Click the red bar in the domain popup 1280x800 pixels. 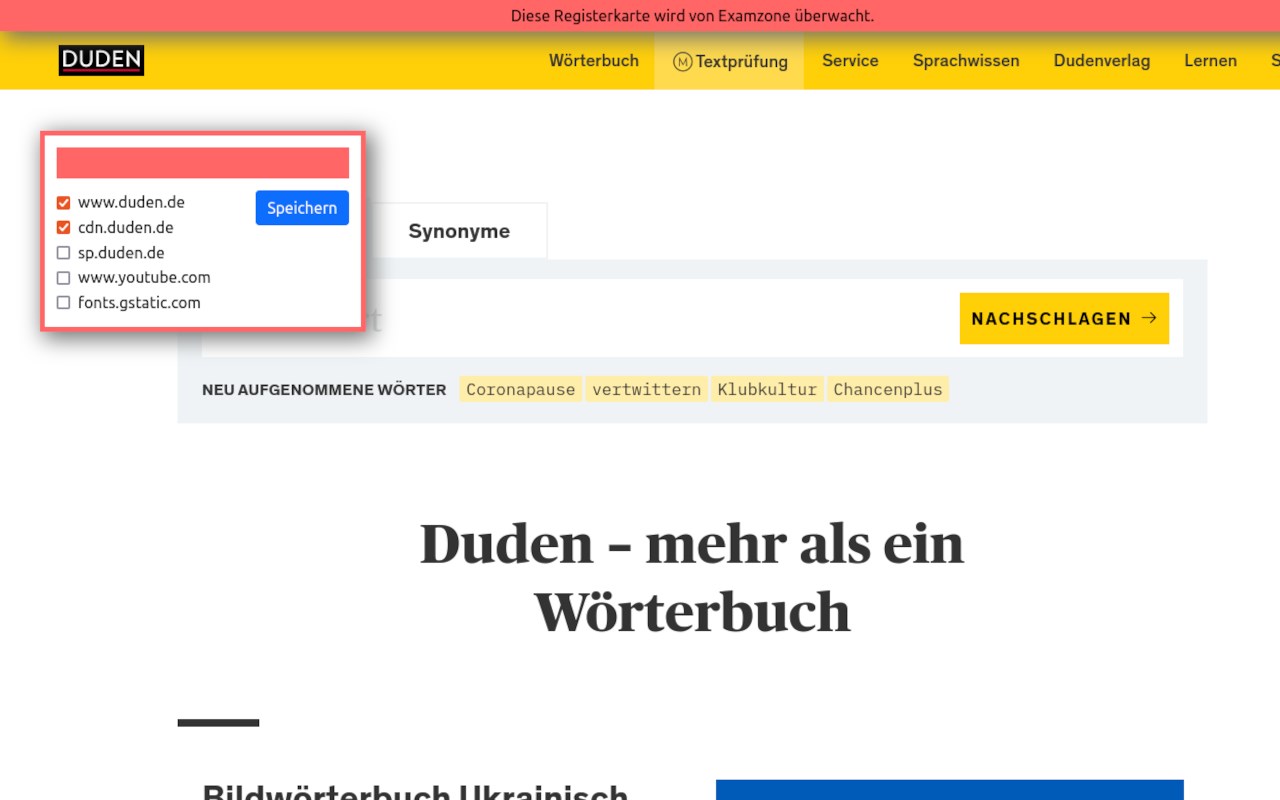(203, 163)
